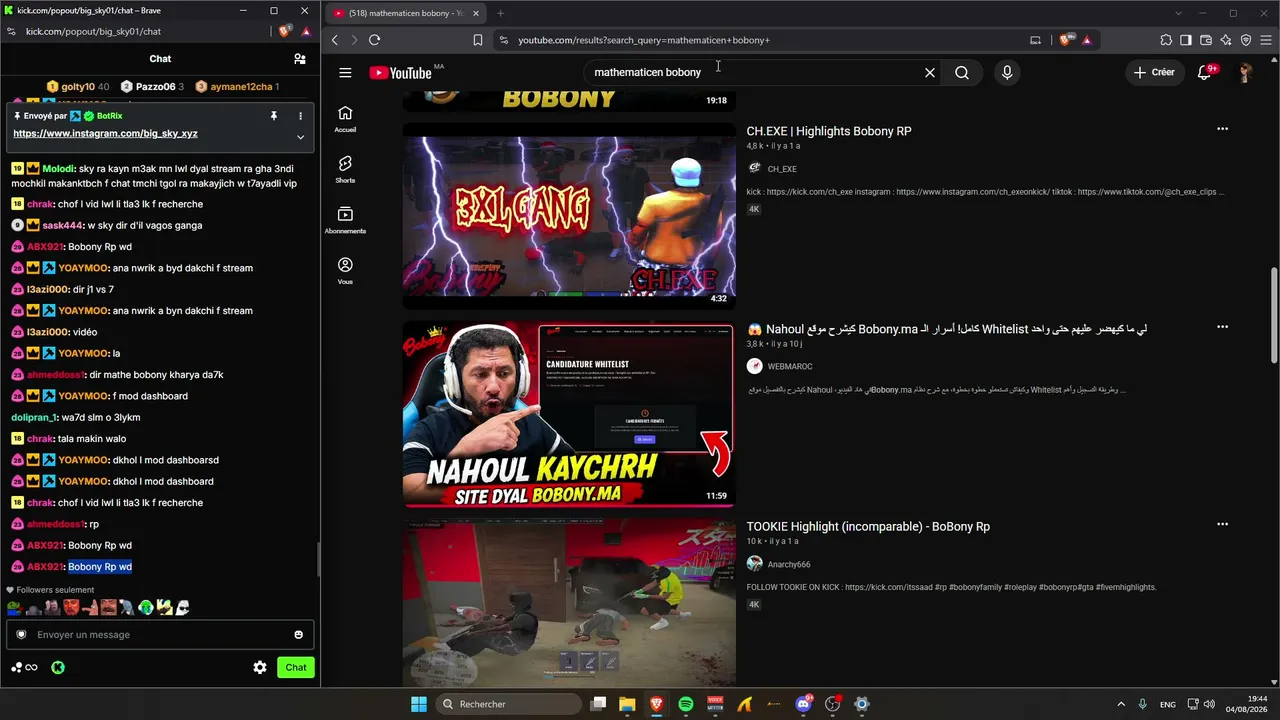Open the channel points infinity icon
The width and height of the screenshot is (1280, 720).
coord(25,667)
